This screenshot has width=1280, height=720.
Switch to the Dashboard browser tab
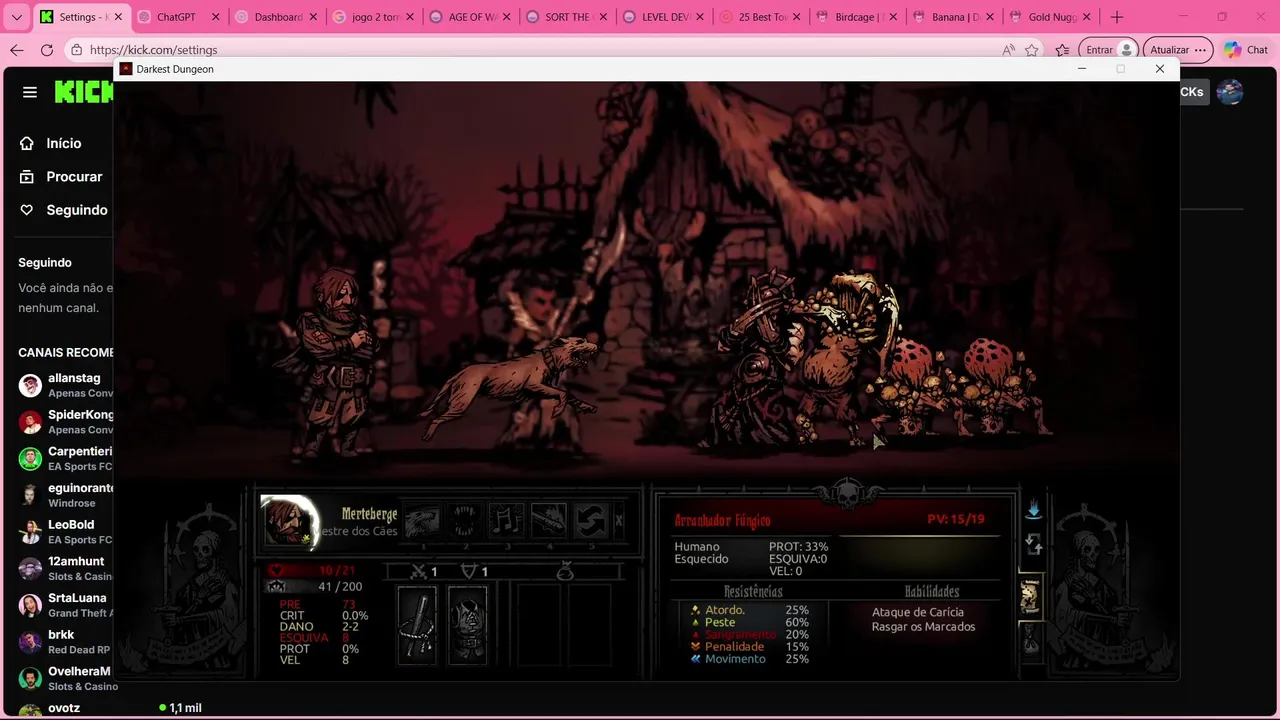coord(278,17)
